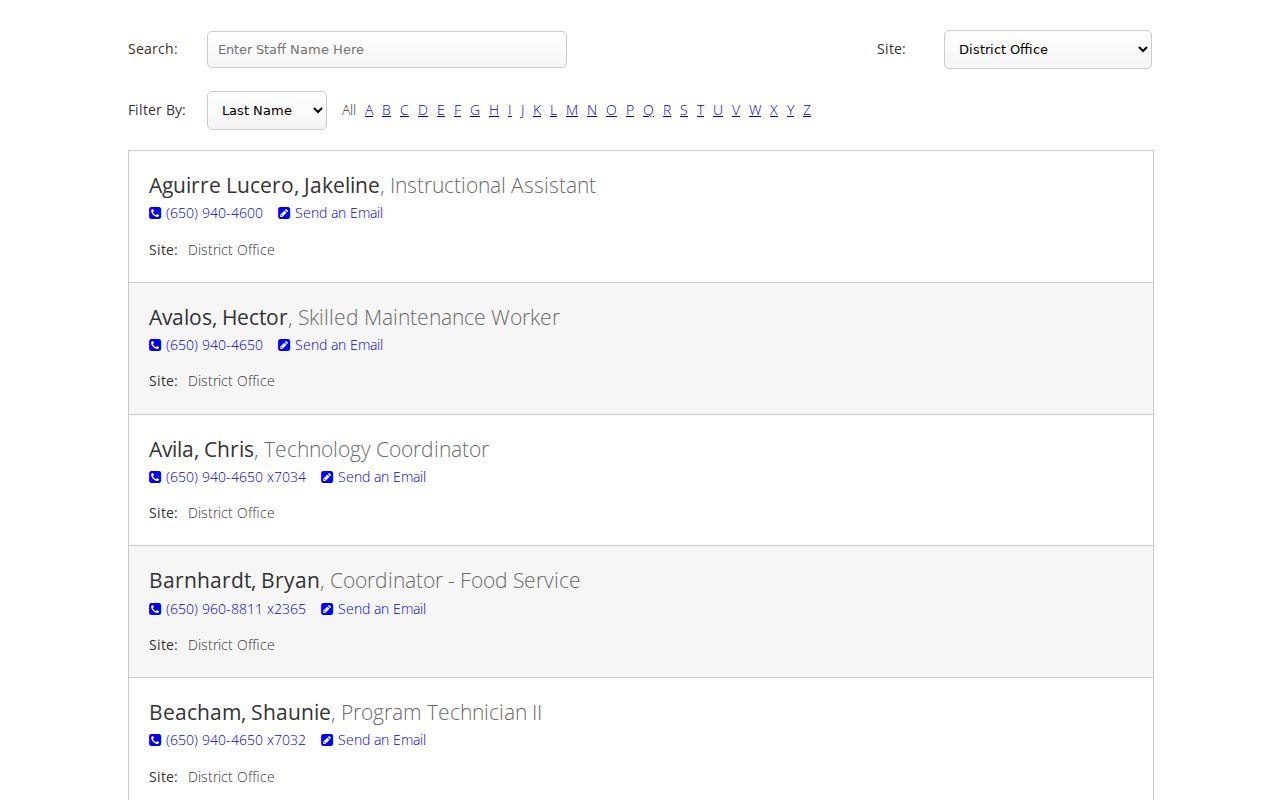1280x800 pixels.
Task: Click phone icon for Chris Avila
Action: [x=155, y=477]
